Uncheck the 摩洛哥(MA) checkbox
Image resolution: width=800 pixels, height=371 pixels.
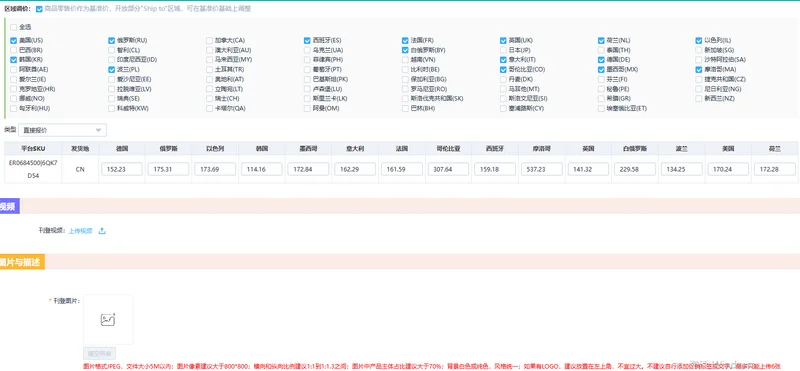699,69
